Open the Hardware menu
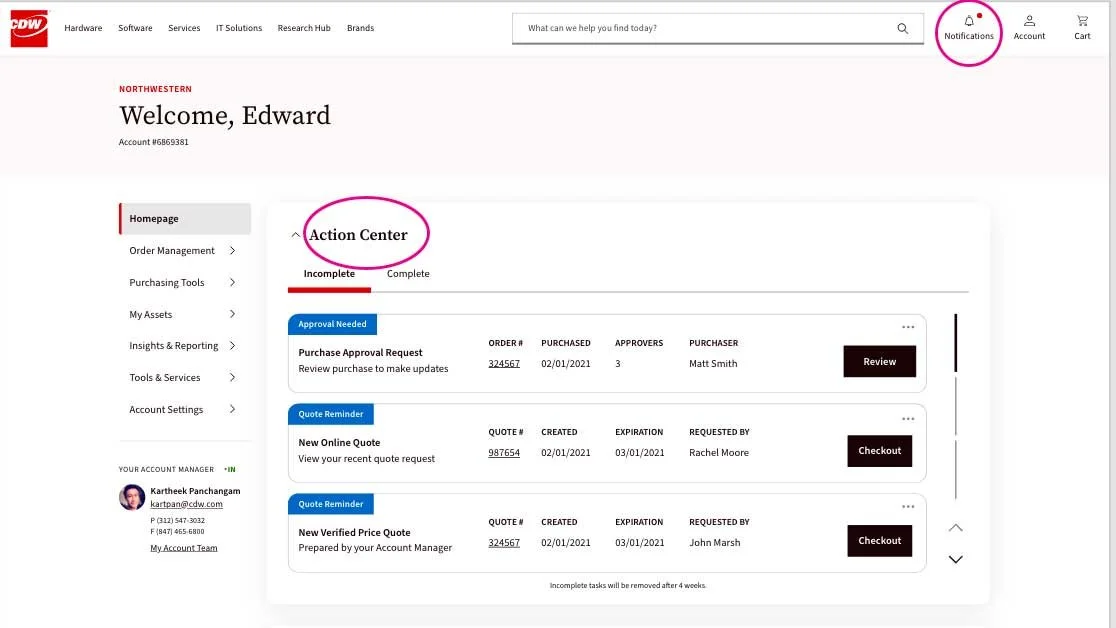The height and width of the screenshot is (628, 1116). pos(83,28)
